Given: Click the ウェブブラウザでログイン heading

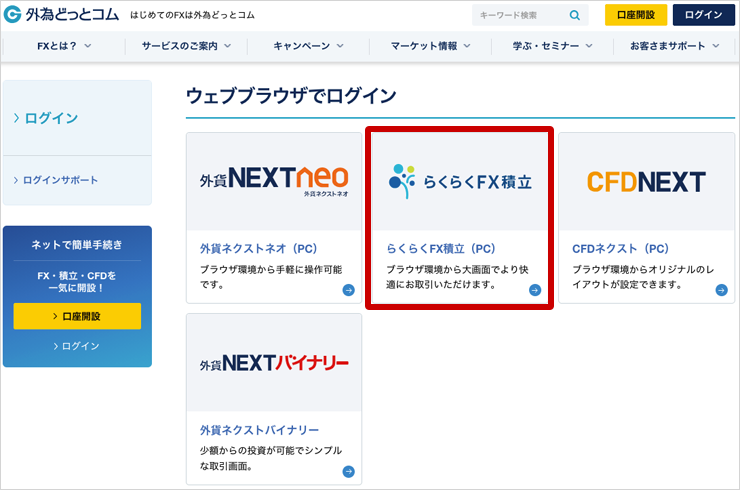Looking at the screenshot, I should 291,96.
